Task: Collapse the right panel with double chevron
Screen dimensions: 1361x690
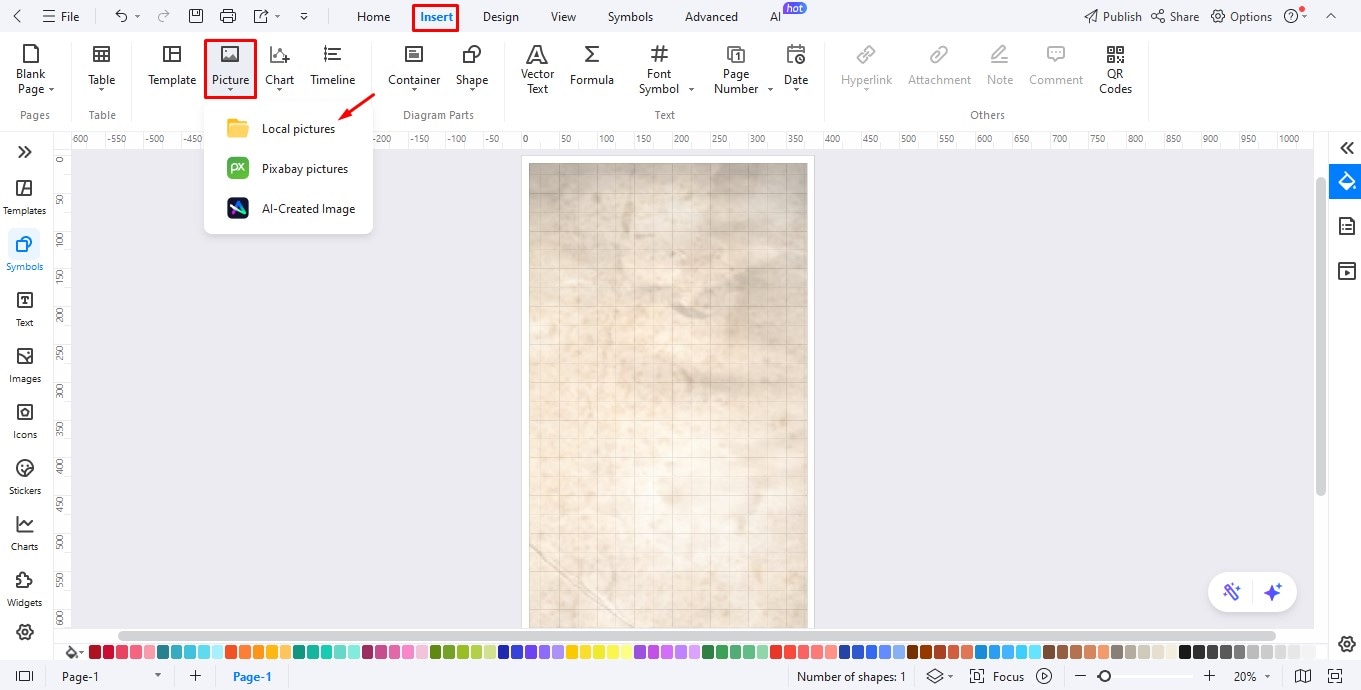Action: [1346, 148]
